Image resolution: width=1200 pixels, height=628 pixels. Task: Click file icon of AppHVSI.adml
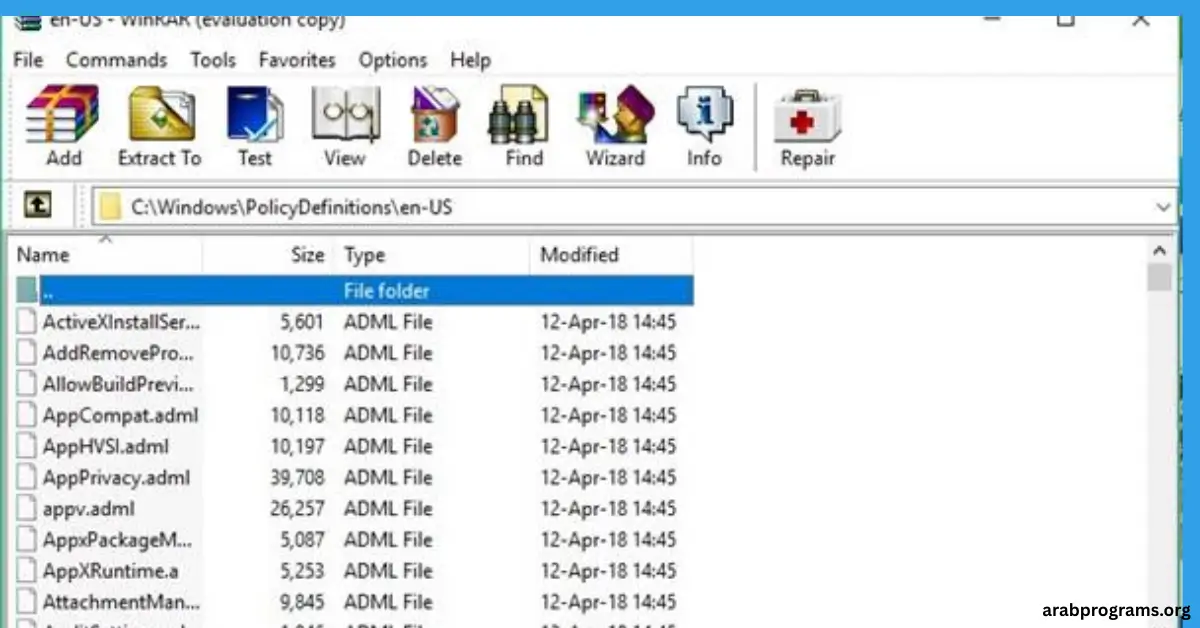click(x=27, y=446)
